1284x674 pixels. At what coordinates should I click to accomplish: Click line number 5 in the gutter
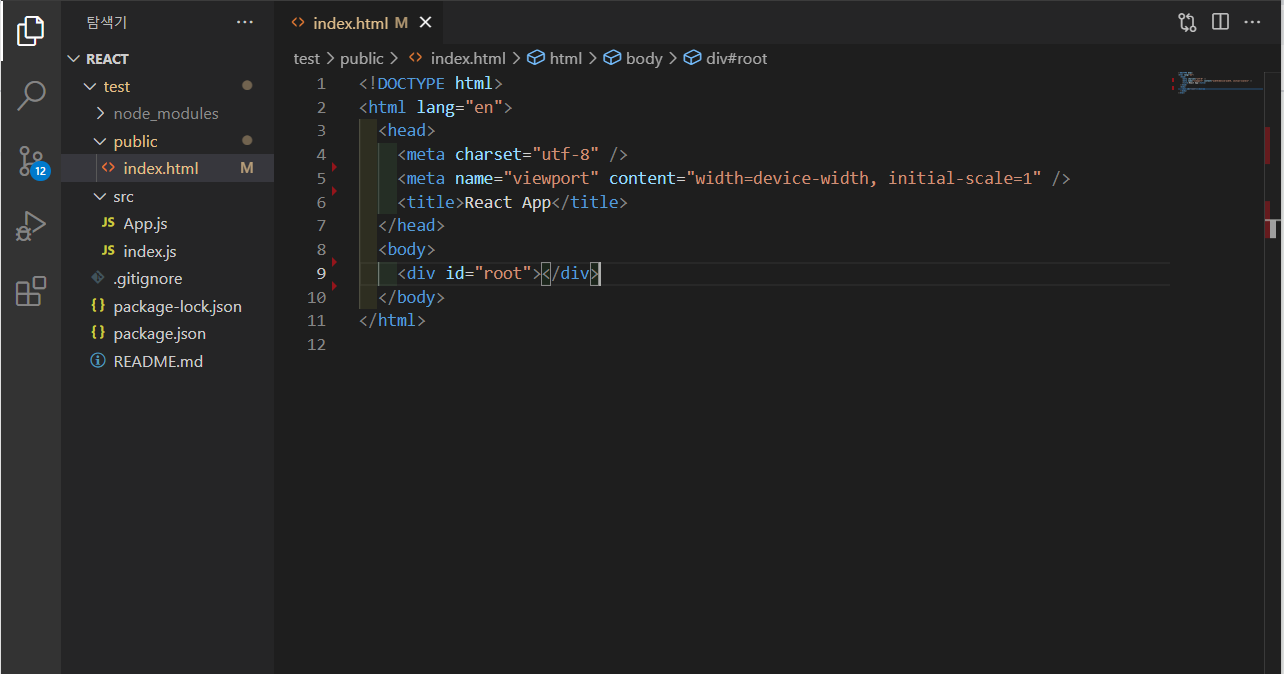[x=321, y=179]
